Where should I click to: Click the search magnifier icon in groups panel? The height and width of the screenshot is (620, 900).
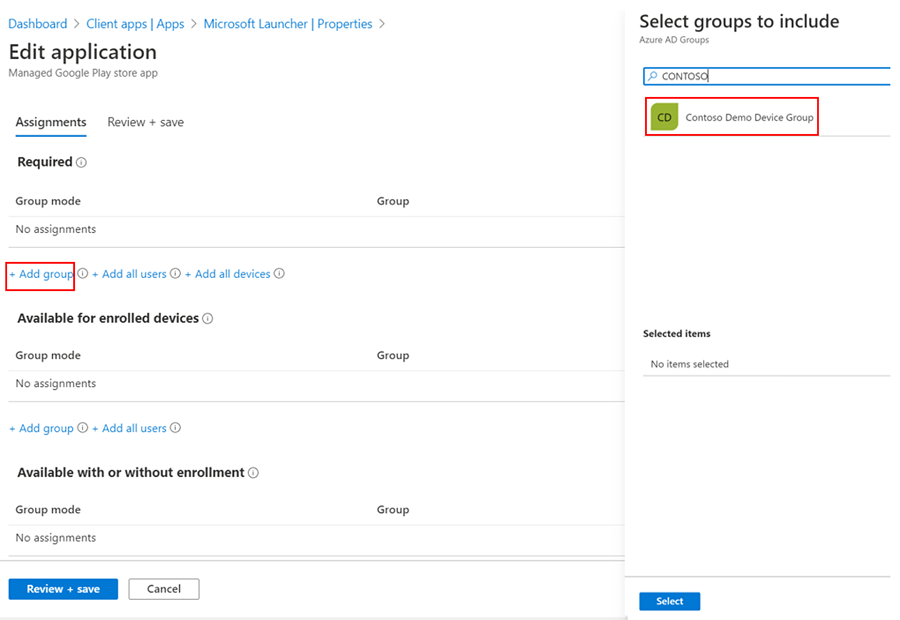coord(653,76)
